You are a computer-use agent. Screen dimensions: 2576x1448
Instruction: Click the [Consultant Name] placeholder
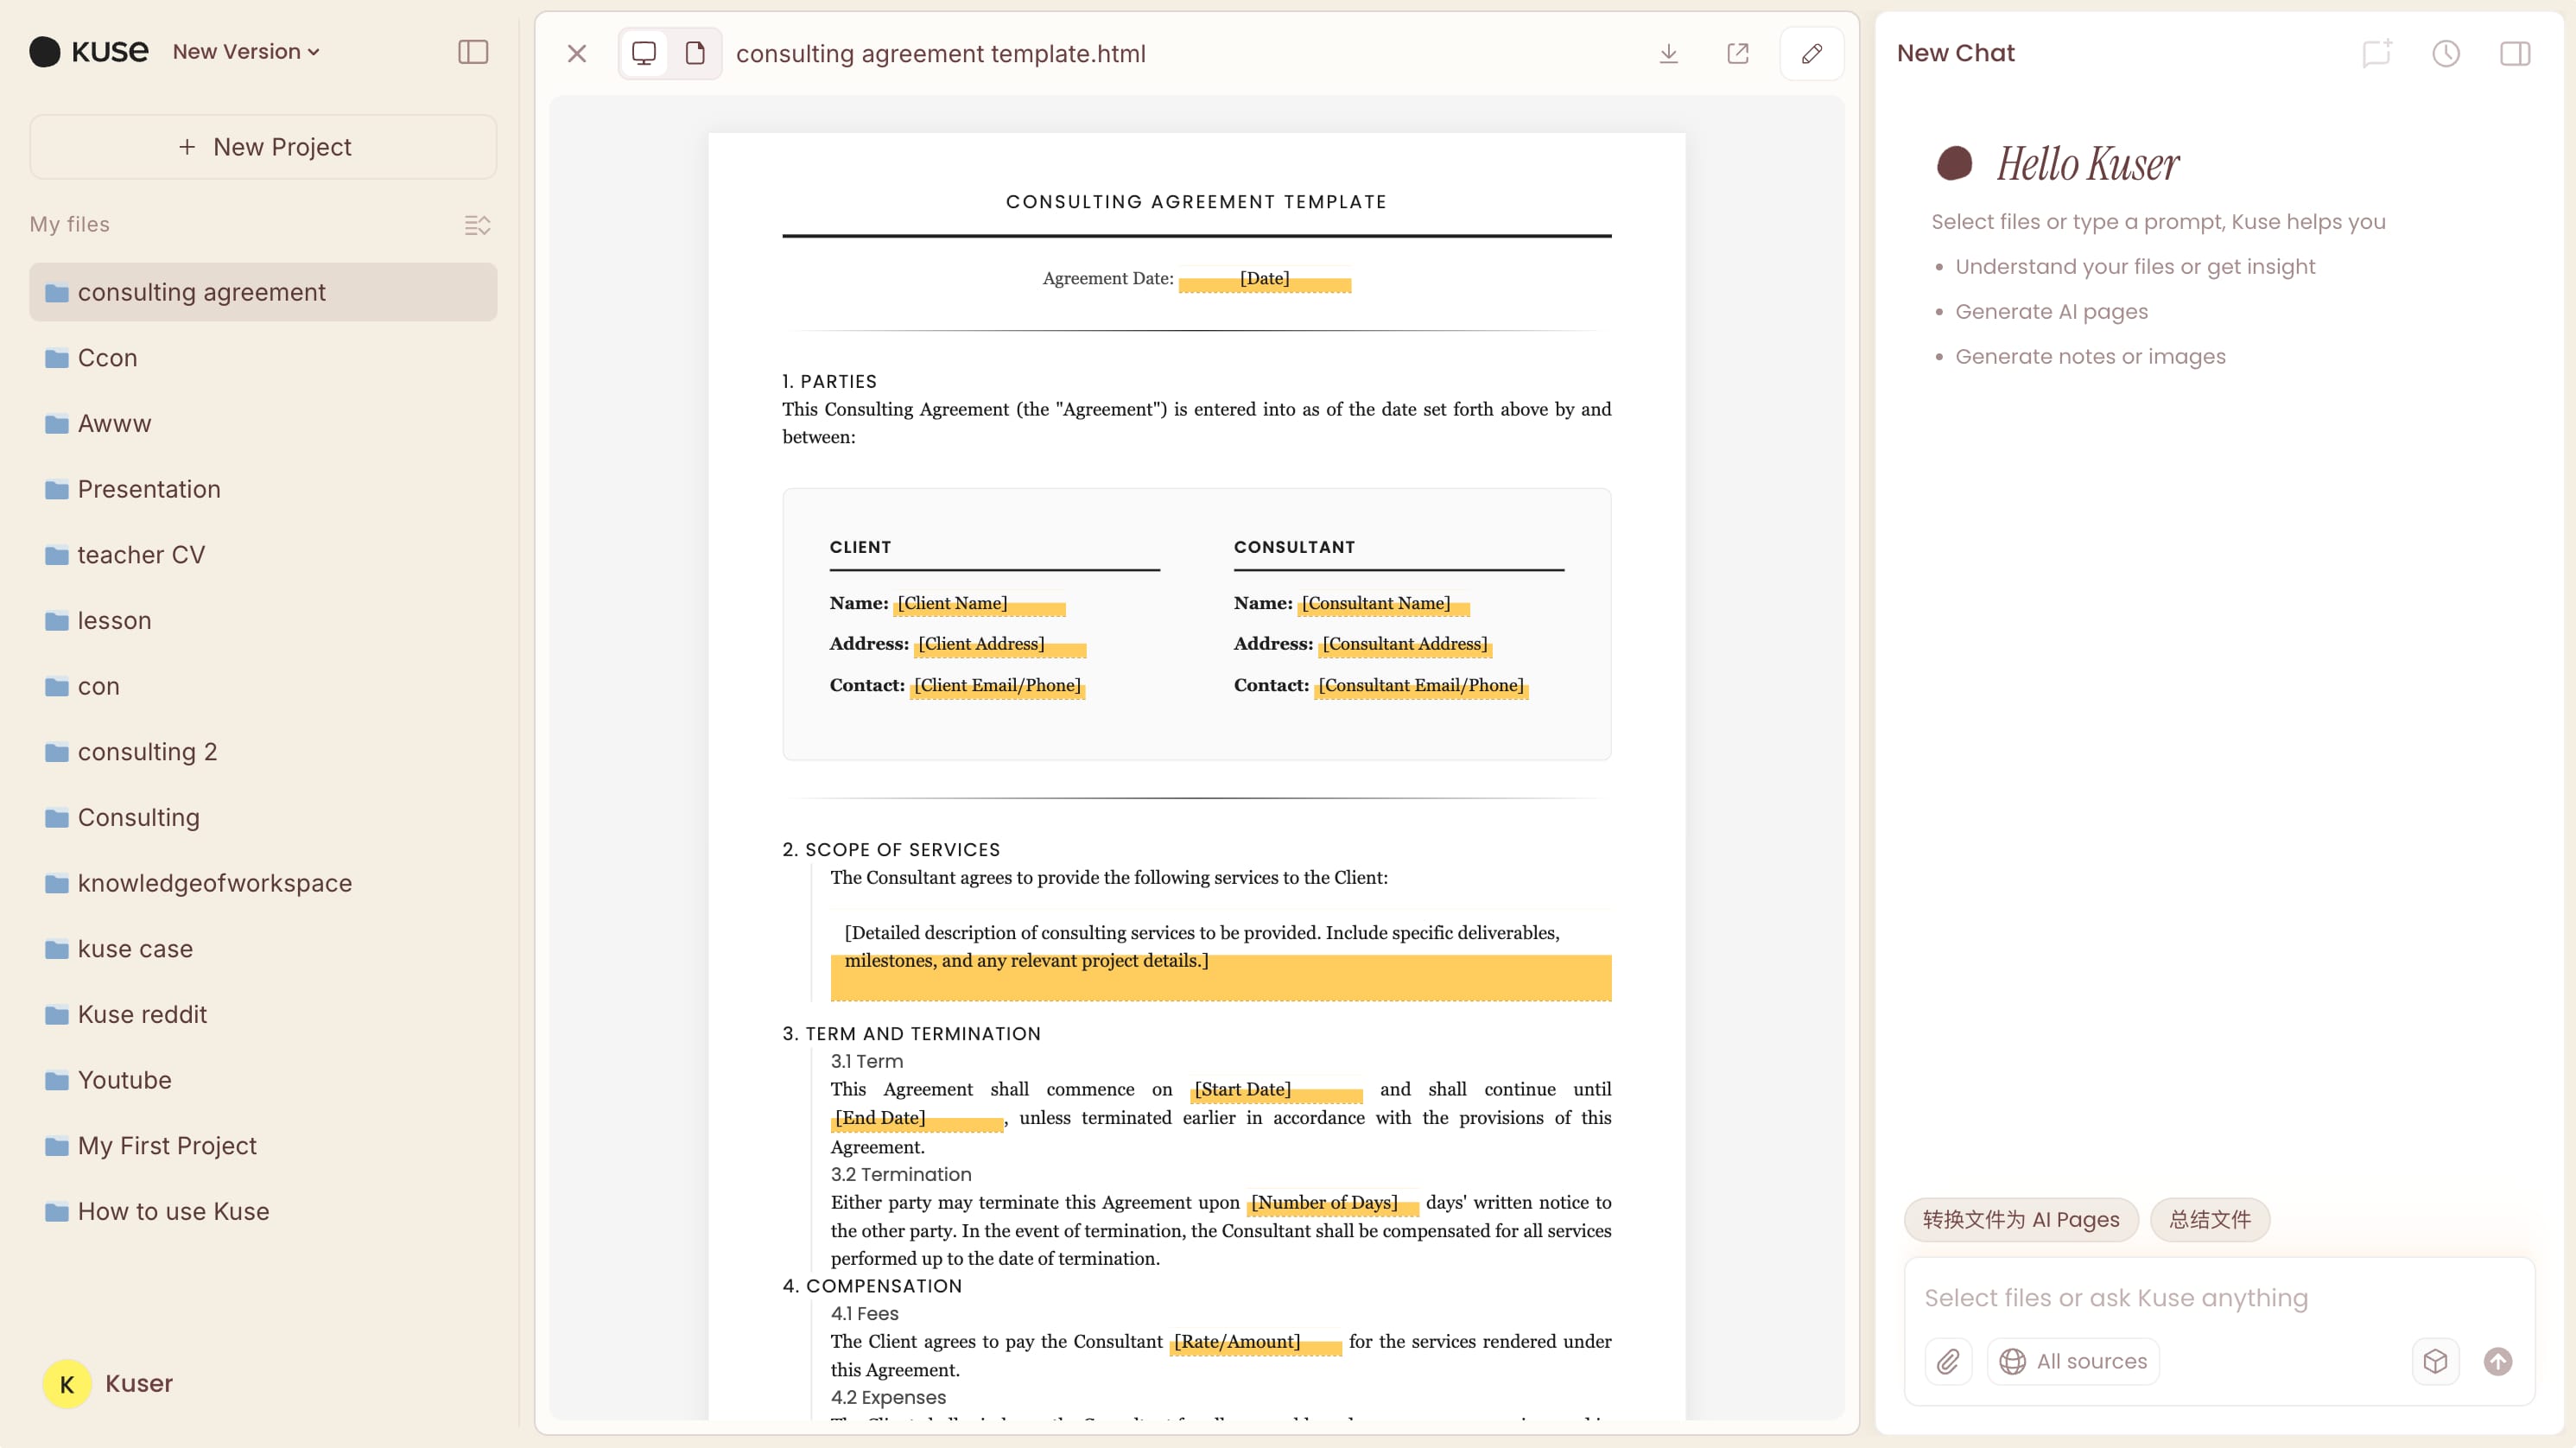pos(1384,604)
